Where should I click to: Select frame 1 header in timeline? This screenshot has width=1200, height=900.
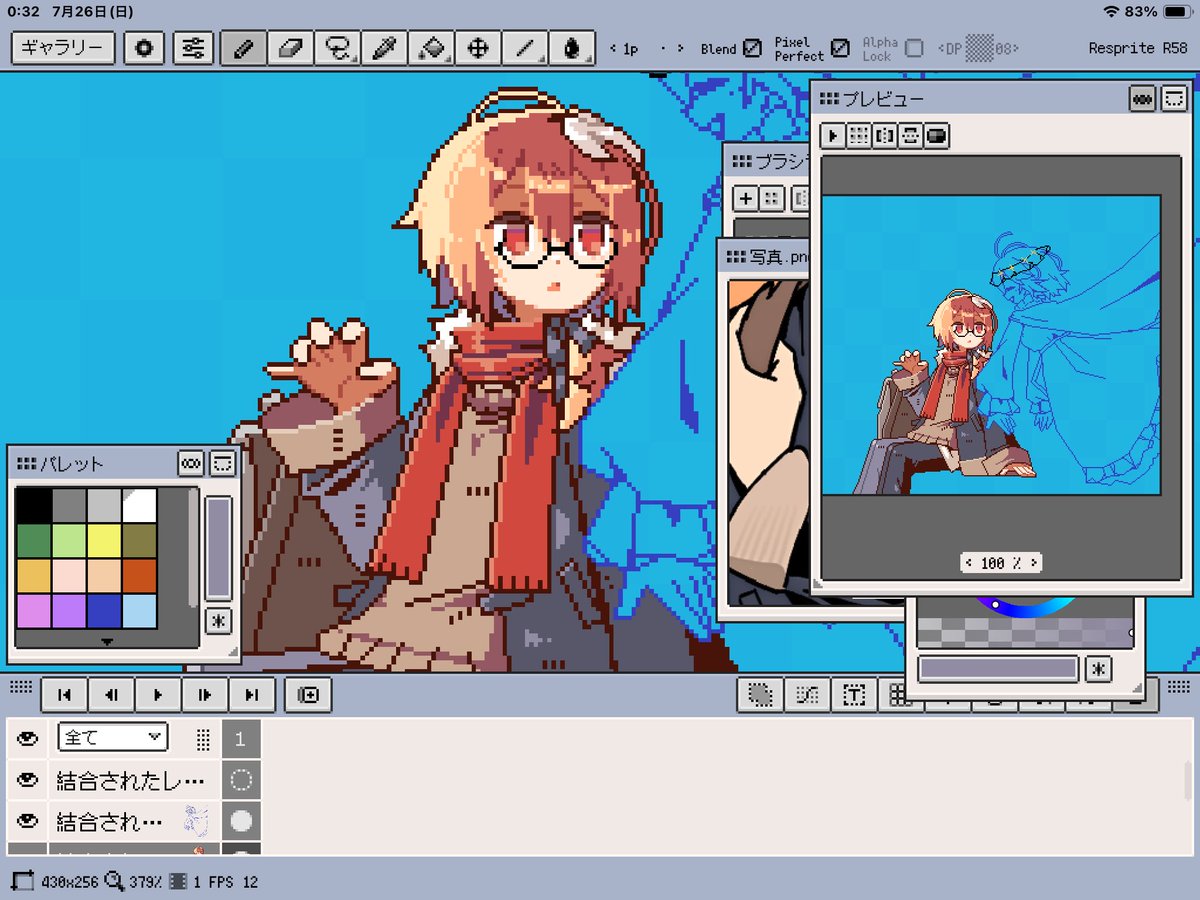pyautogui.click(x=241, y=739)
